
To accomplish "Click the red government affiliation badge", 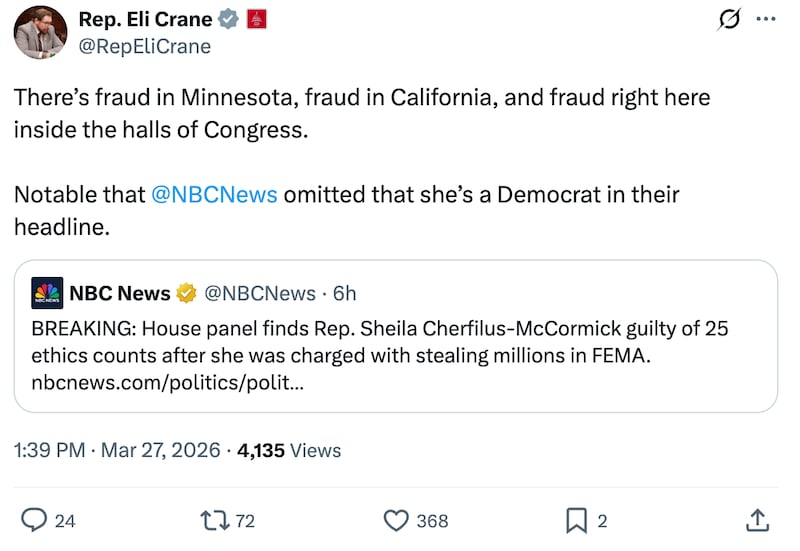I will (256, 19).
